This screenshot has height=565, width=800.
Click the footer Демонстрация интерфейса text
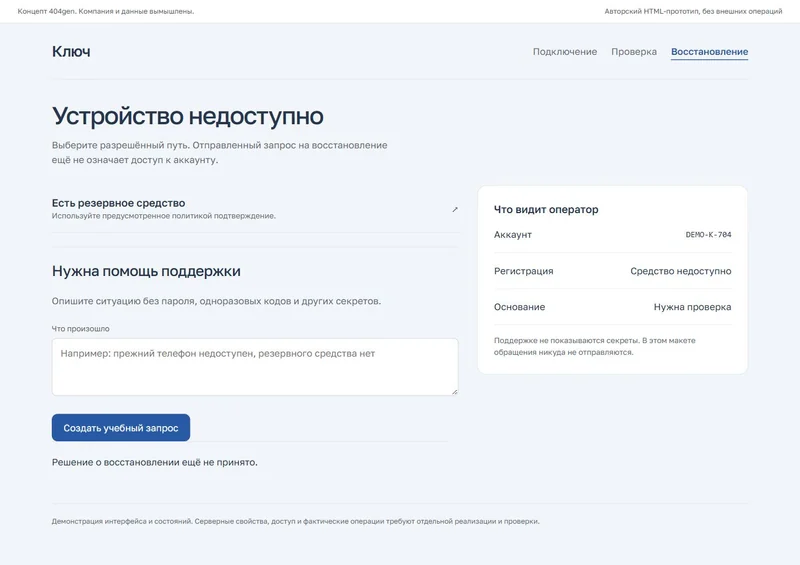click(295, 521)
